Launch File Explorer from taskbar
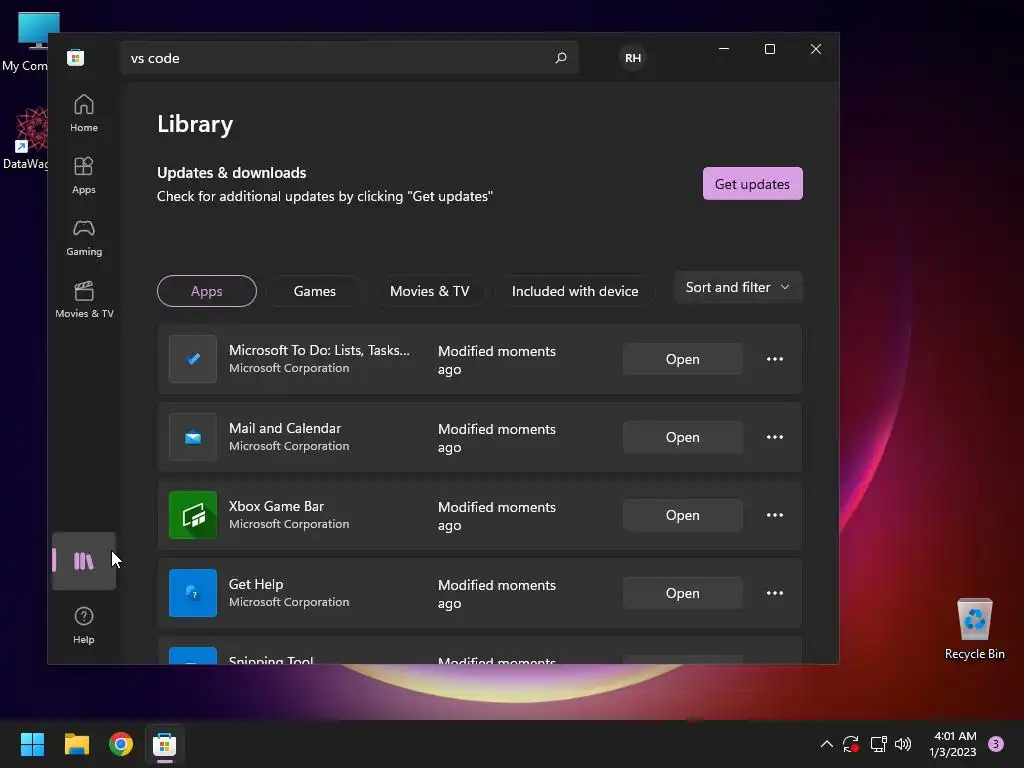The height and width of the screenshot is (768, 1024). tap(76, 744)
